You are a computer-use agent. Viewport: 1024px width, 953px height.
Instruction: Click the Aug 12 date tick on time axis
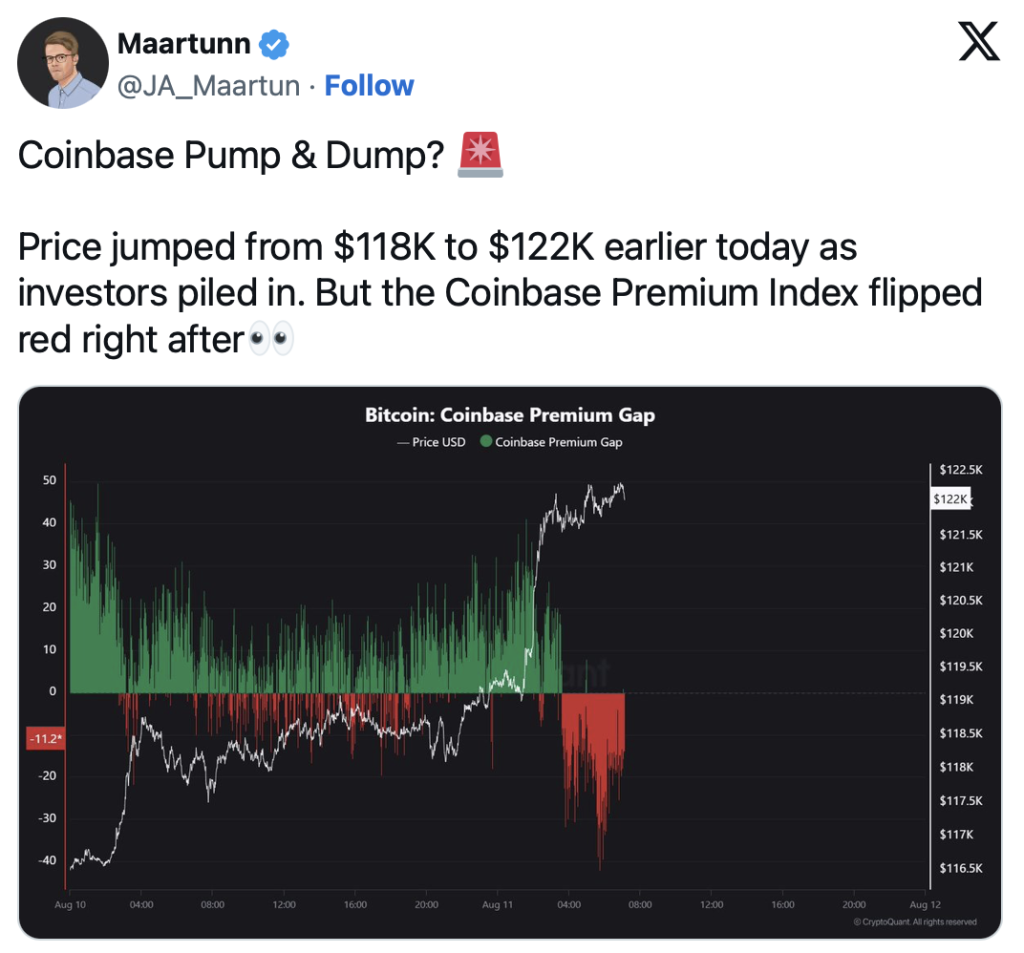(925, 905)
